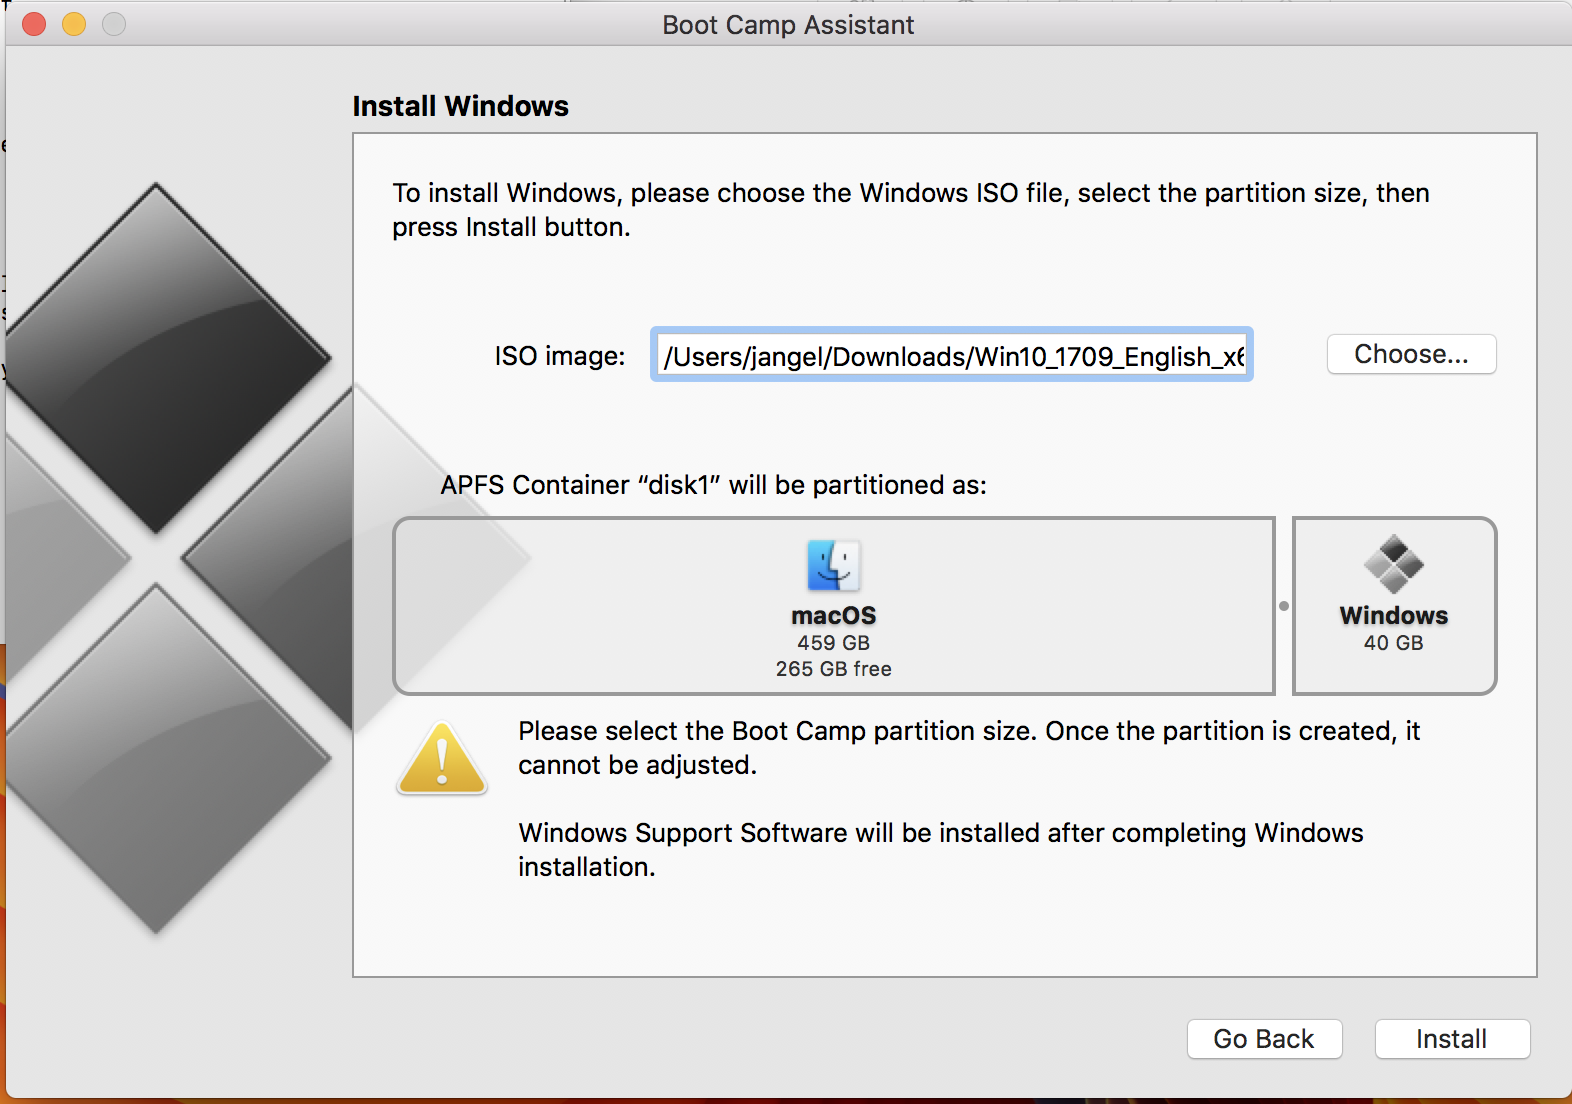The image size is (1572, 1104).
Task: Select the Windows 40 GB partition box
Action: pos(1394,606)
